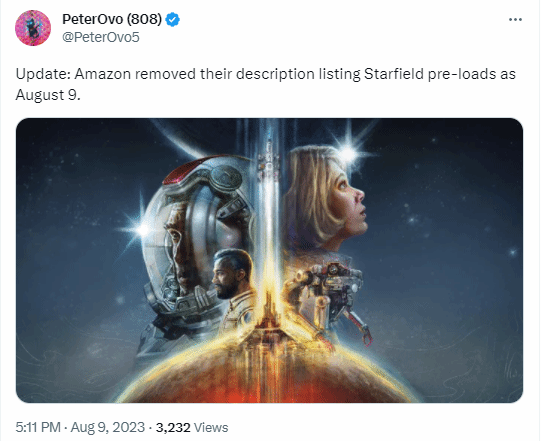Image resolution: width=541 pixels, height=441 pixels.
Task: Open the @PeterOvo5 handle link
Action: click(x=101, y=37)
